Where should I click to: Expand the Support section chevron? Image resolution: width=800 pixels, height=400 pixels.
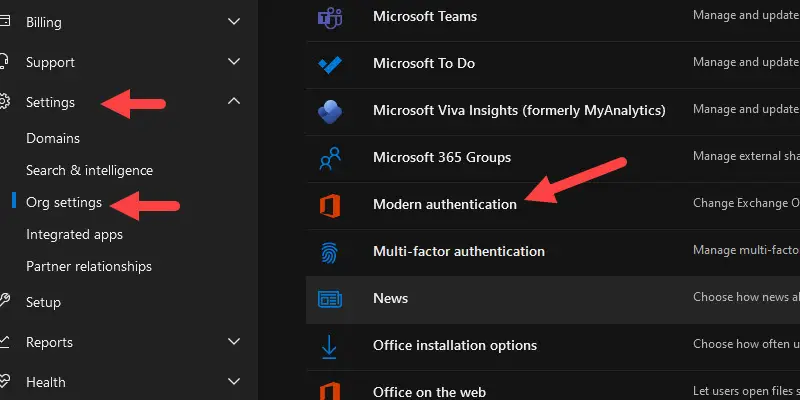(234, 61)
